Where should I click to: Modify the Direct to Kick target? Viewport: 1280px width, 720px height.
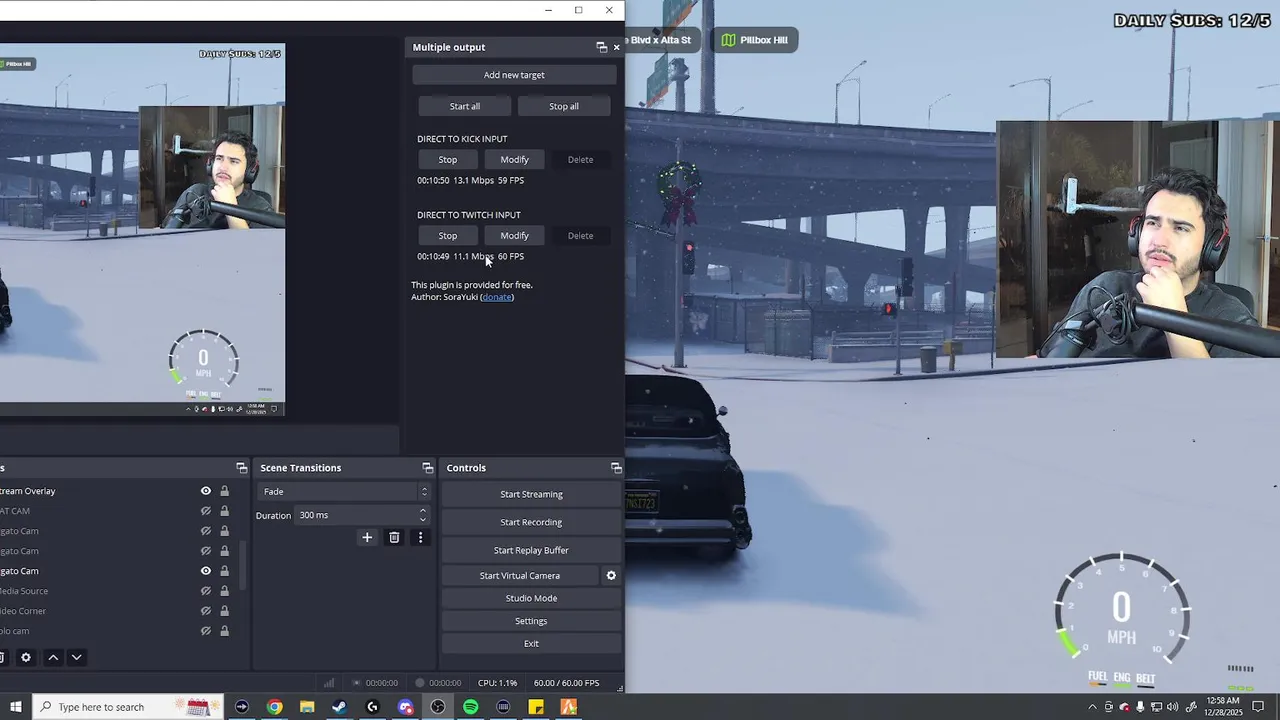pos(514,160)
